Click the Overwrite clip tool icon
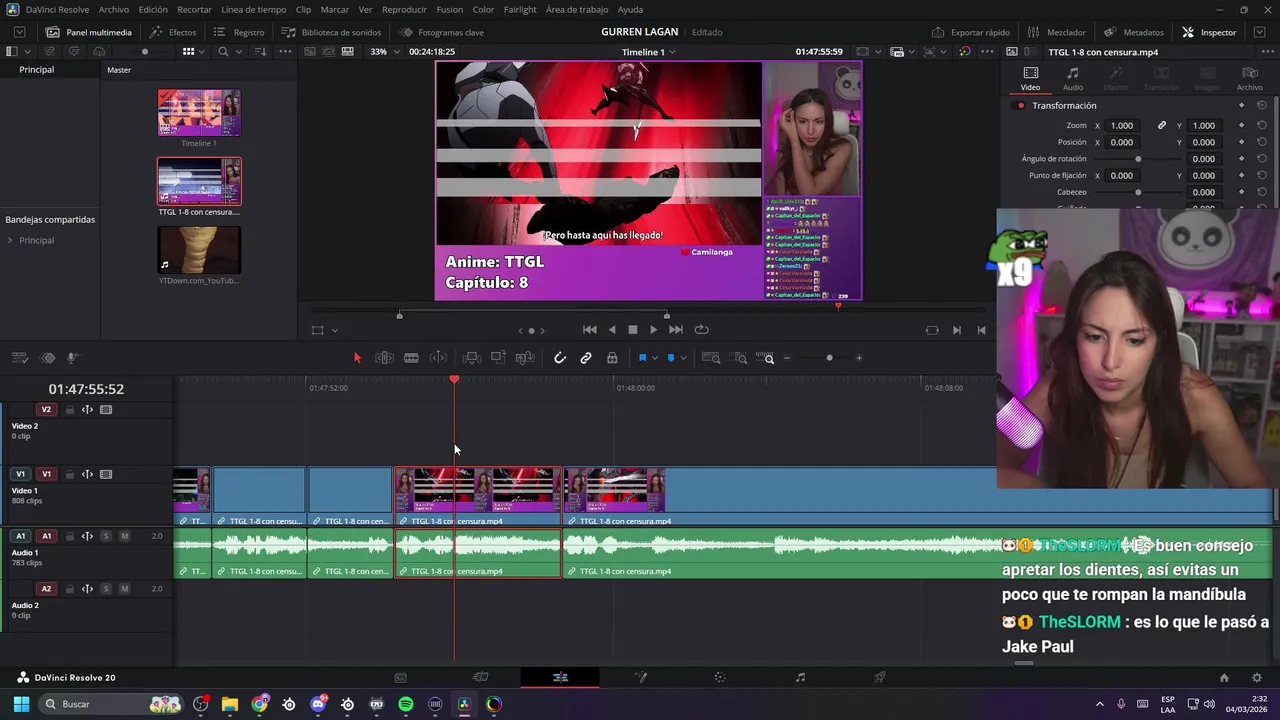This screenshot has height=720, width=1280. (x=498, y=358)
